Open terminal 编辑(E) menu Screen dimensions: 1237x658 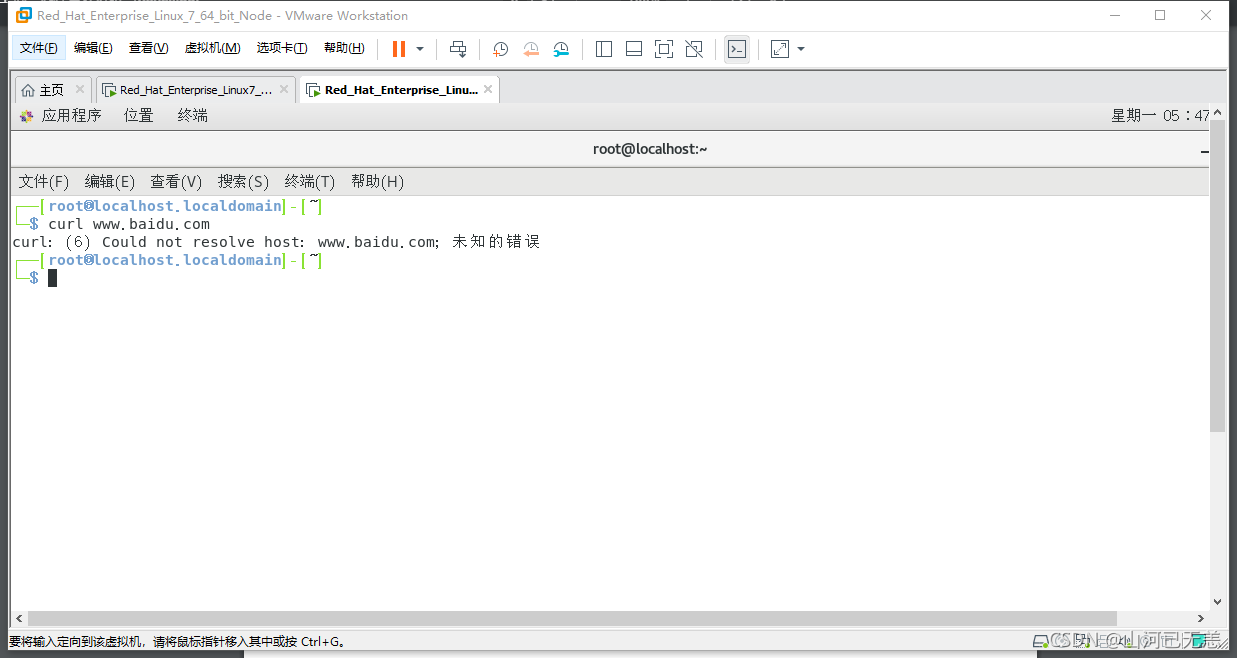(110, 182)
